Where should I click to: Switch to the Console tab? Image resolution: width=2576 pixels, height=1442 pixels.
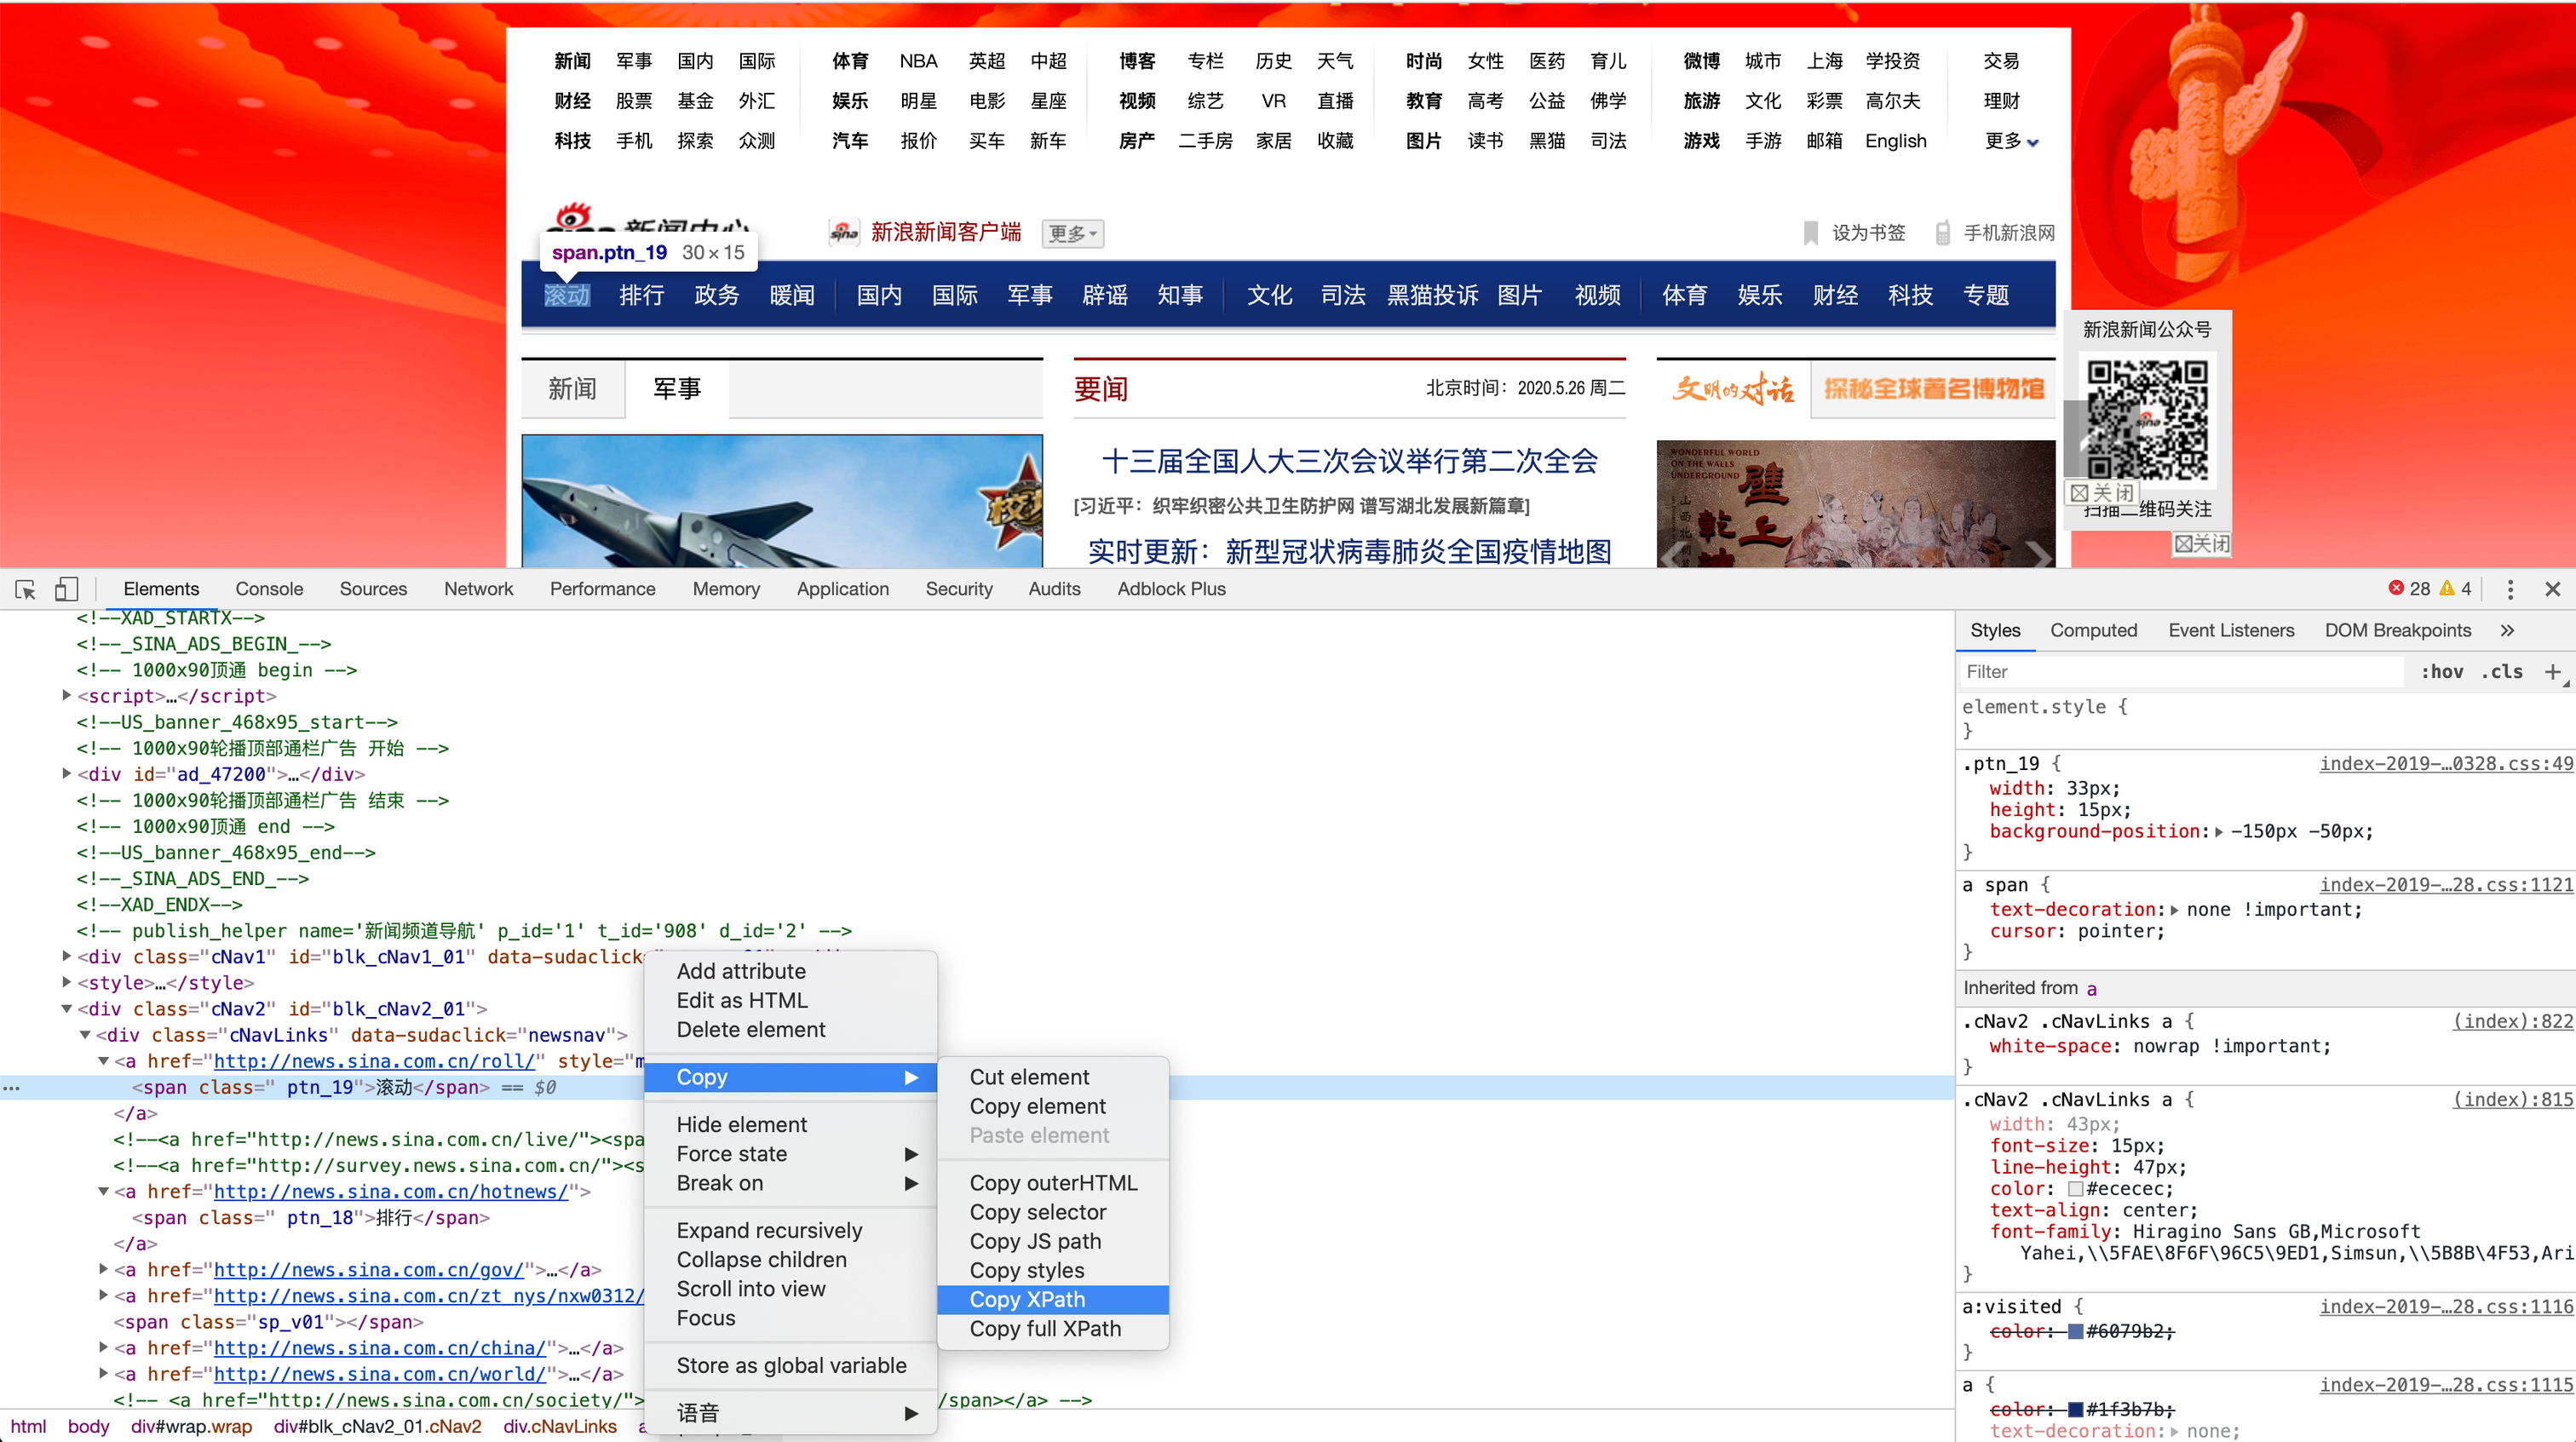click(x=269, y=589)
